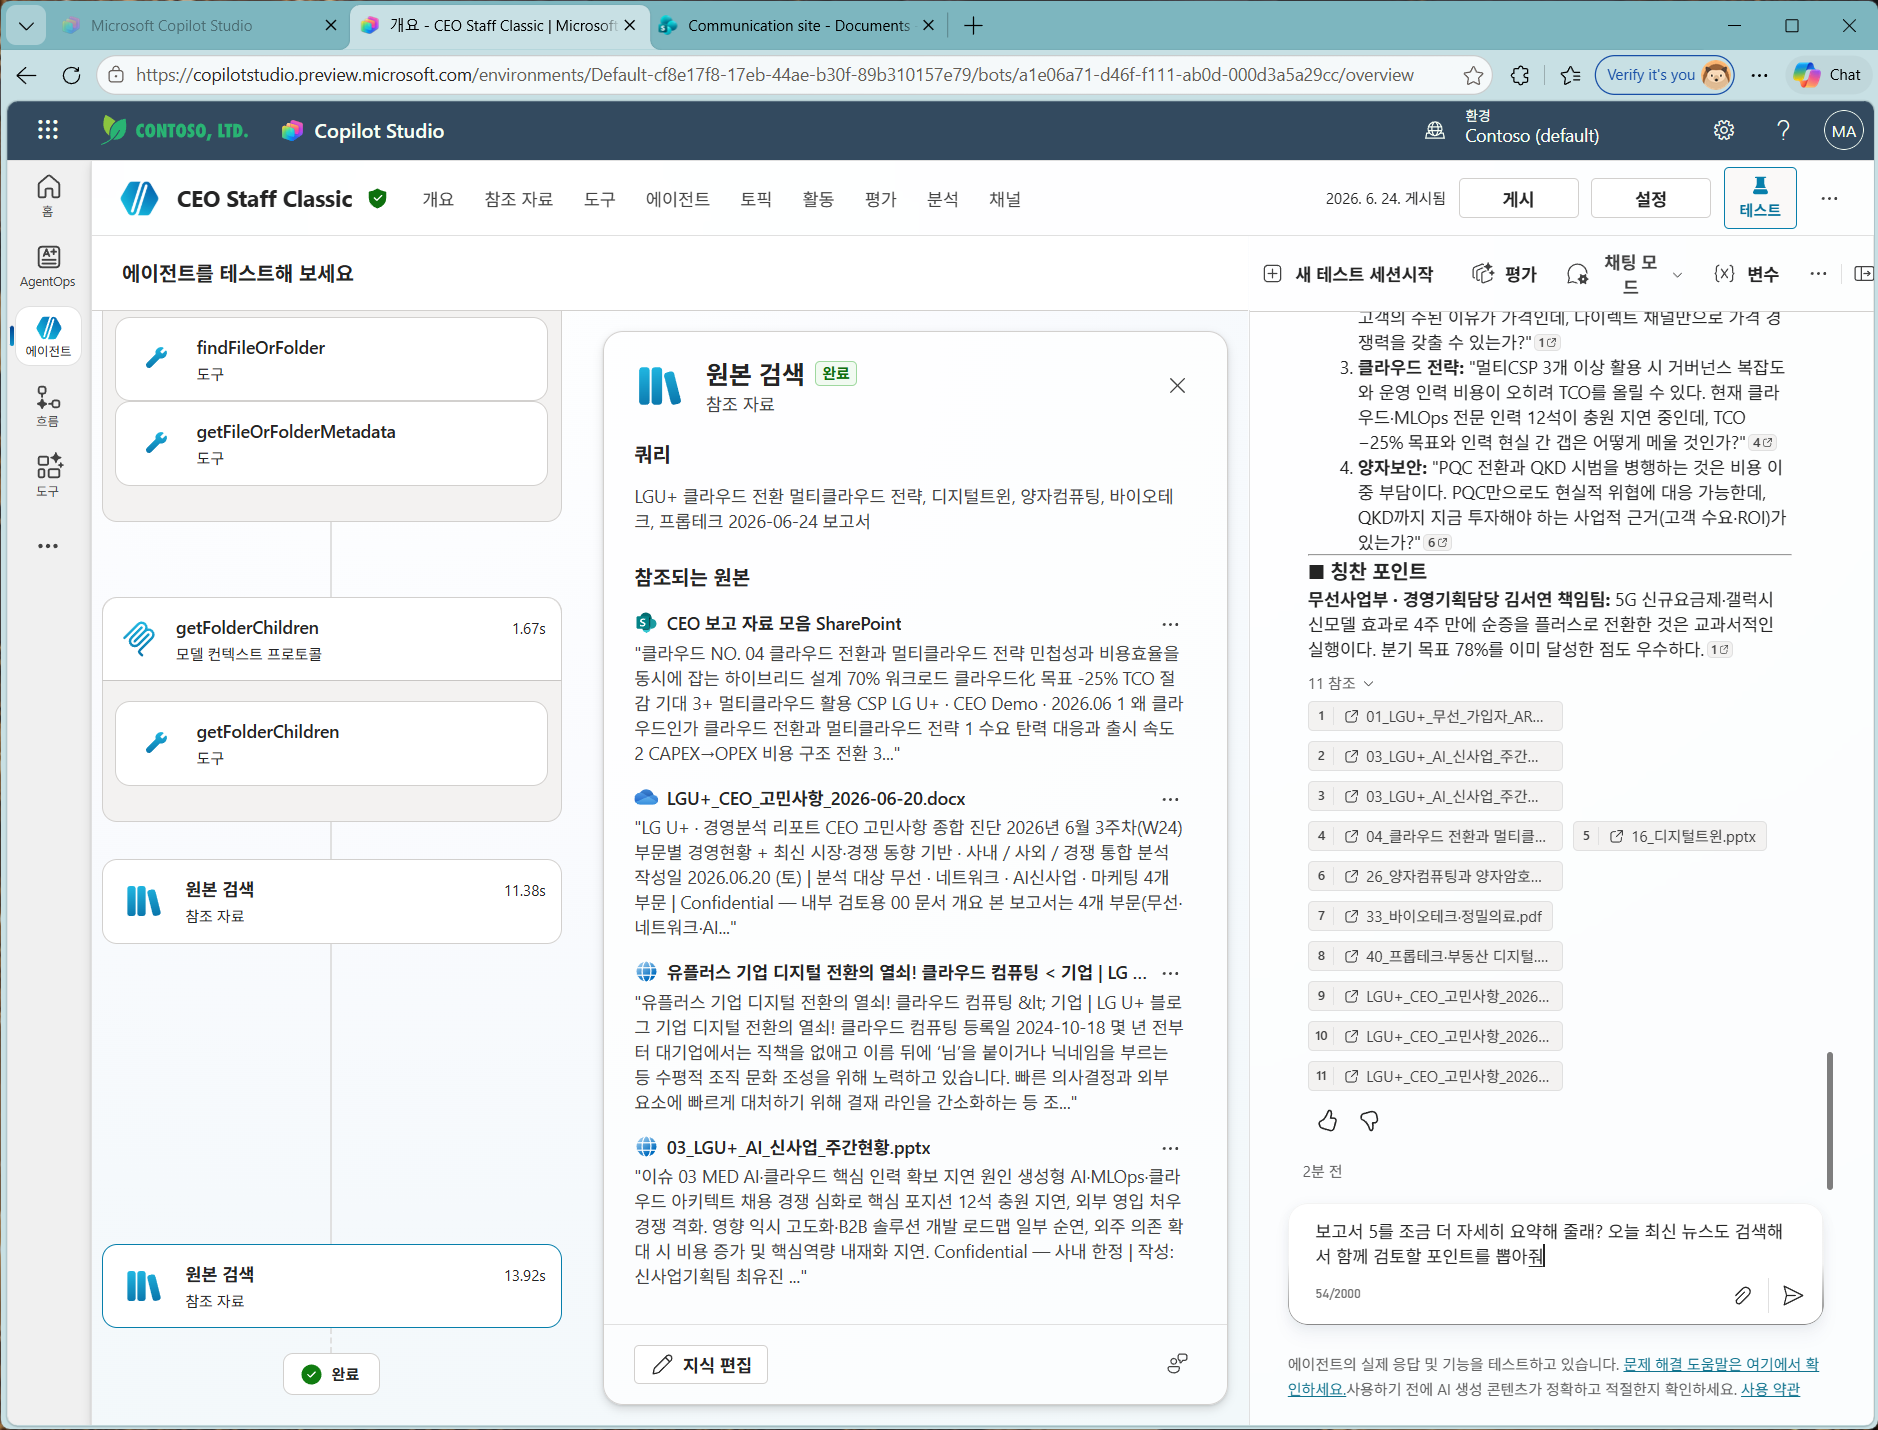
Task: Open the 사용 약관 link
Action: (x=1770, y=1389)
